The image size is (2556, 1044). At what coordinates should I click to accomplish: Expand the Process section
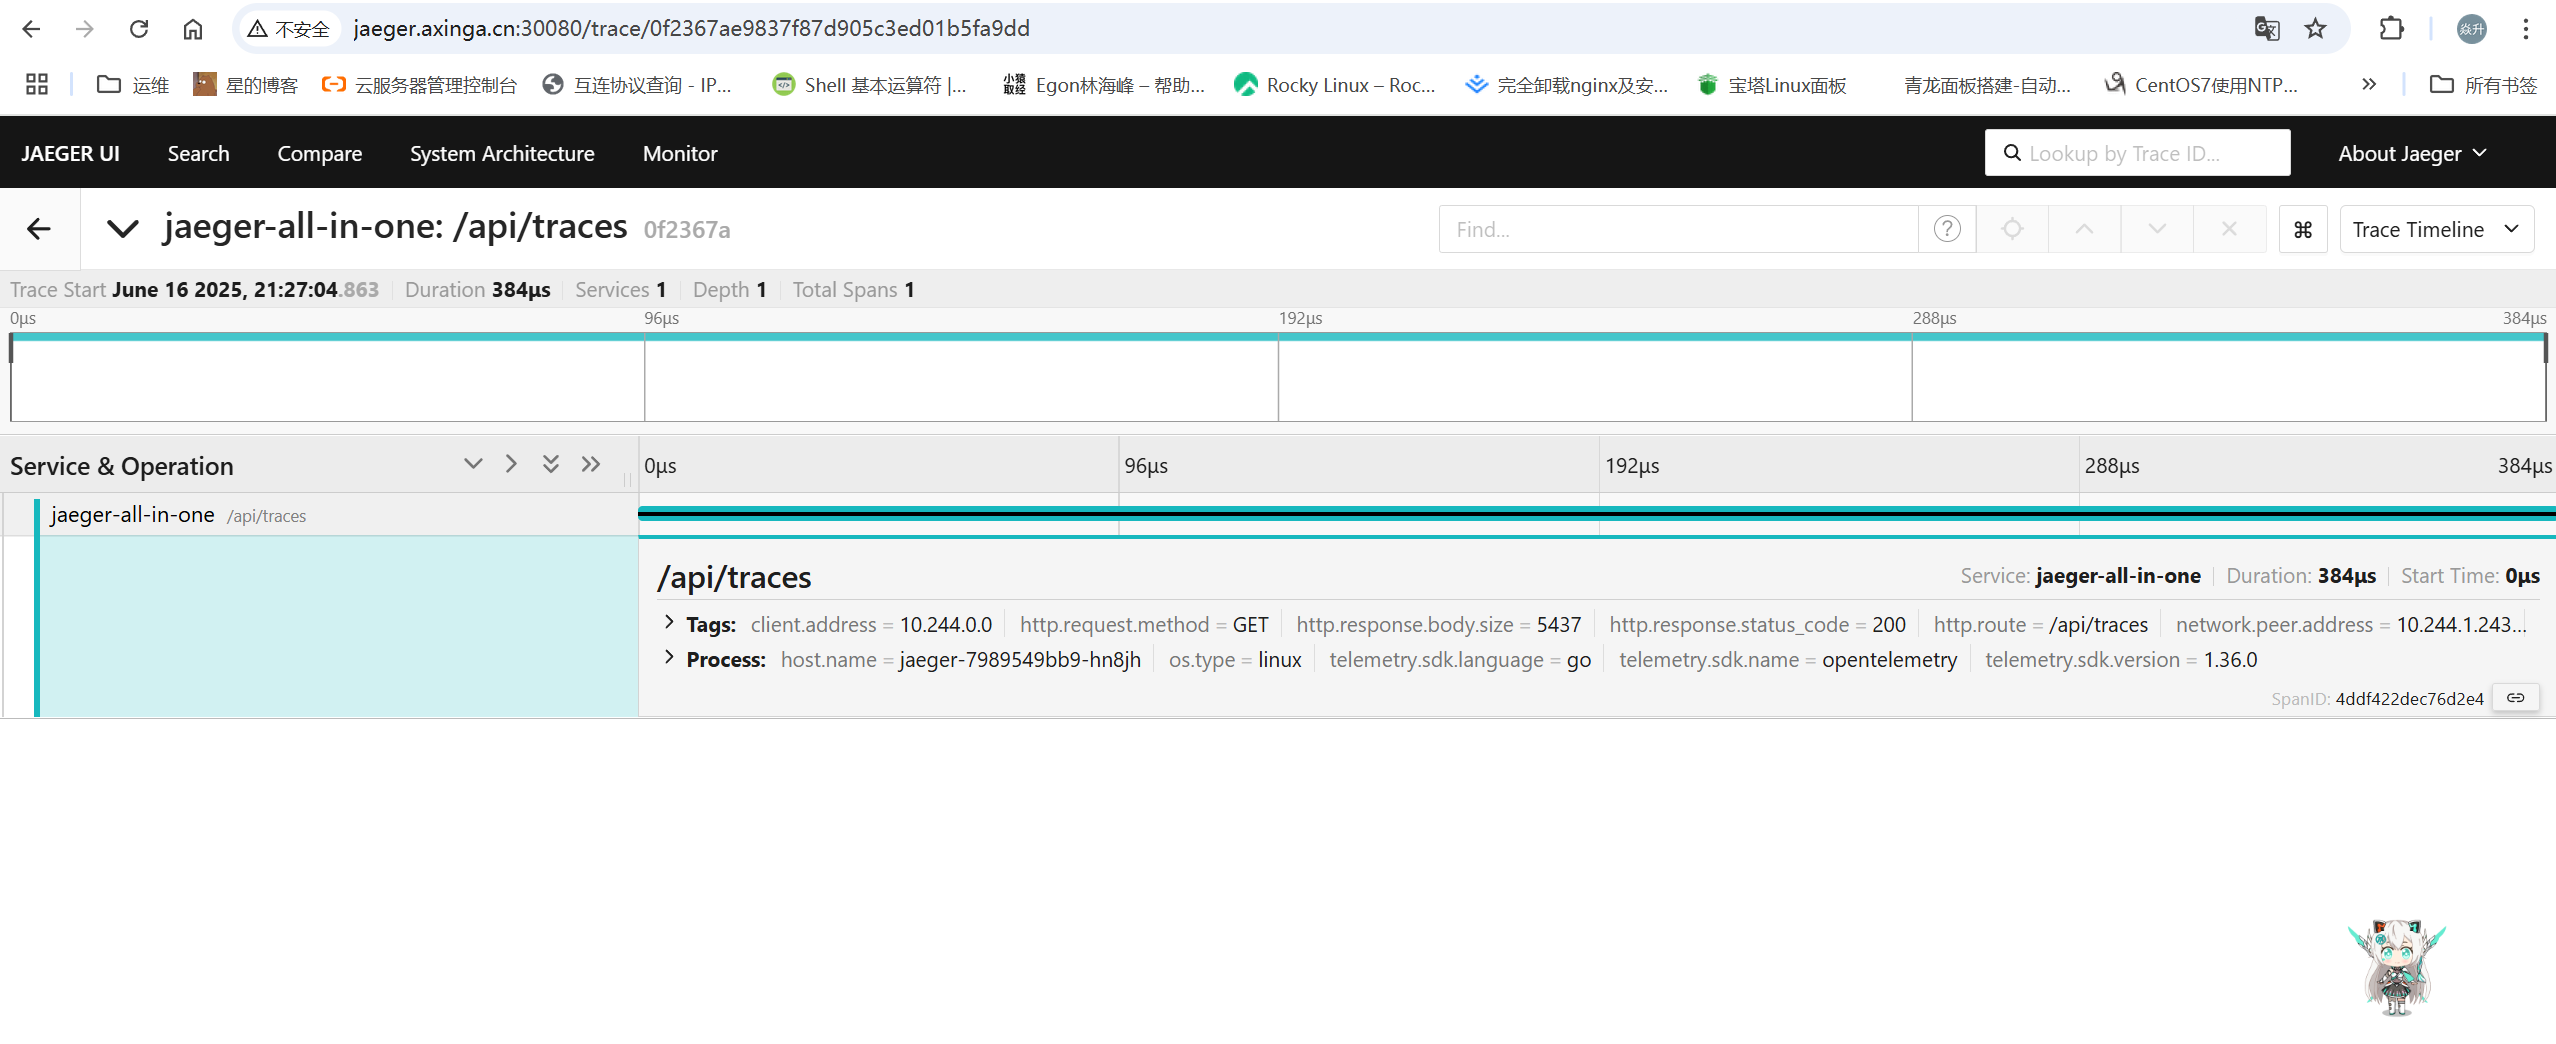[x=669, y=658]
